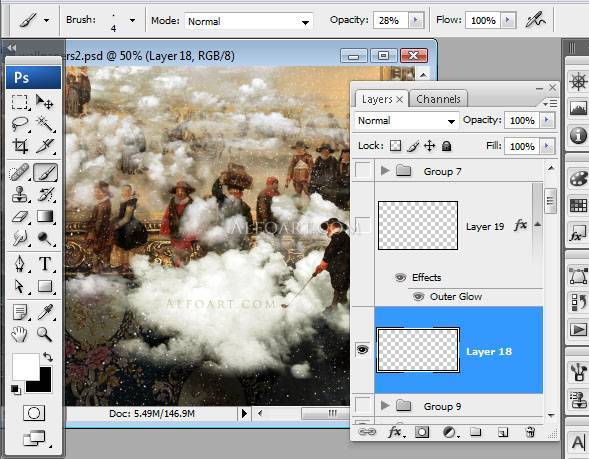Toggle Quick Mask mode

(34, 413)
